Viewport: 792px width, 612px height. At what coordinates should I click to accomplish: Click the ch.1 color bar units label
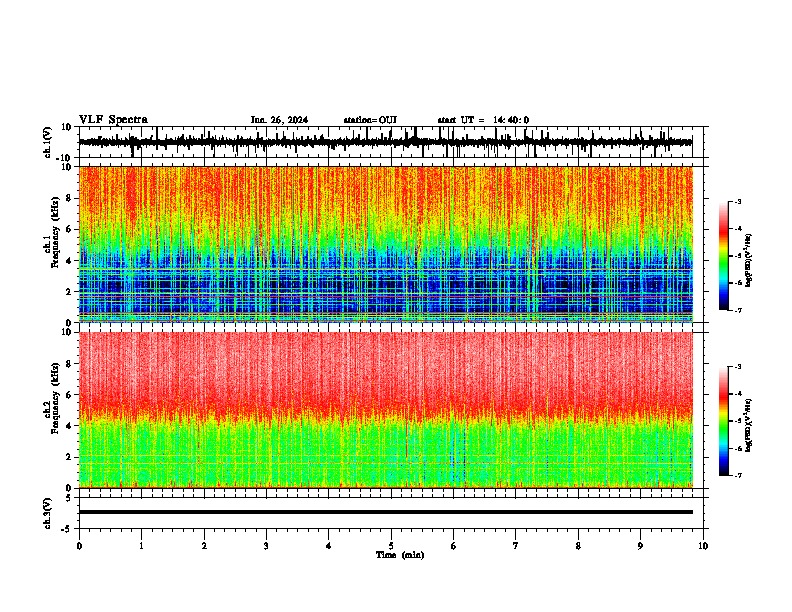pos(749,261)
